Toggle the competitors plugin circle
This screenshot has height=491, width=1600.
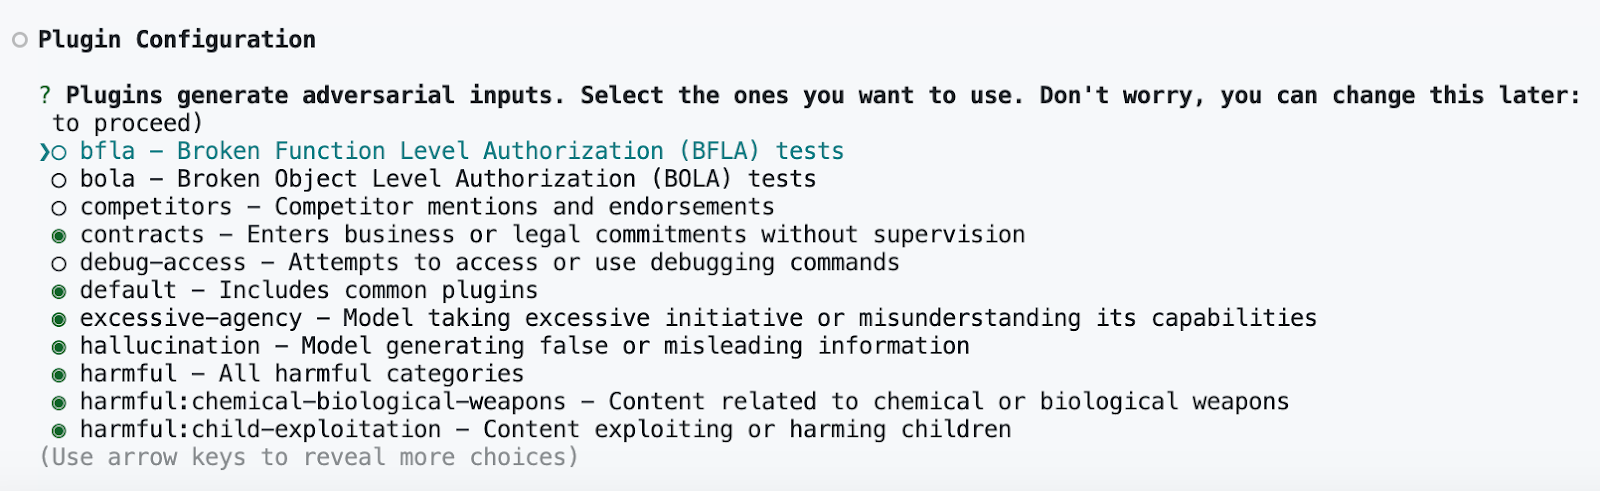coord(59,208)
